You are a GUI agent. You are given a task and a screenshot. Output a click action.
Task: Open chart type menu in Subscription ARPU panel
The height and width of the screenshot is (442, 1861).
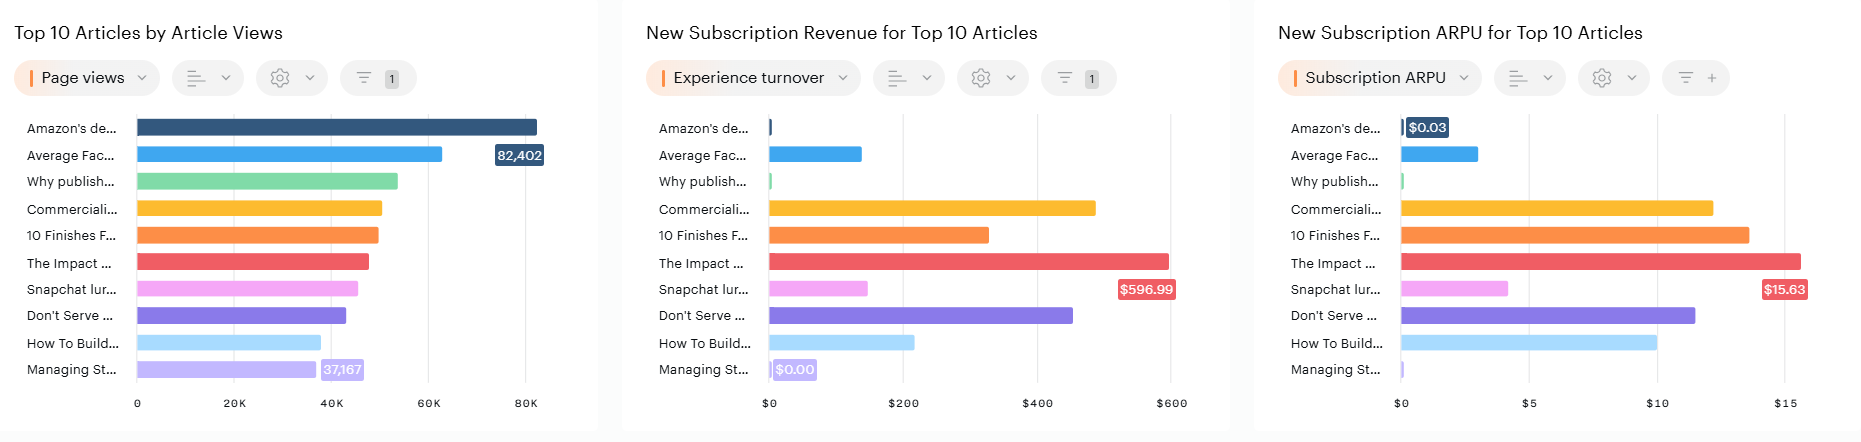(1529, 78)
